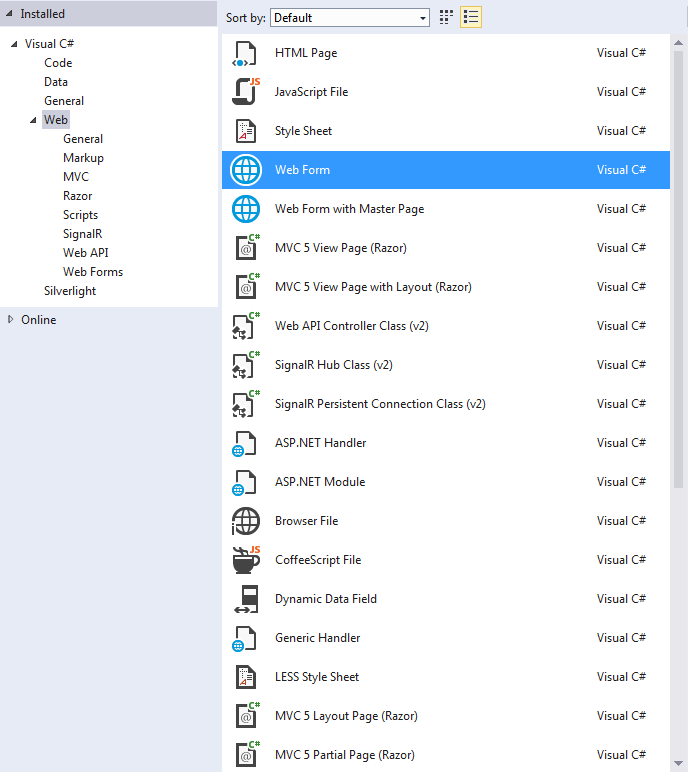
Task: Select the Scripts category
Action: [x=80, y=215]
